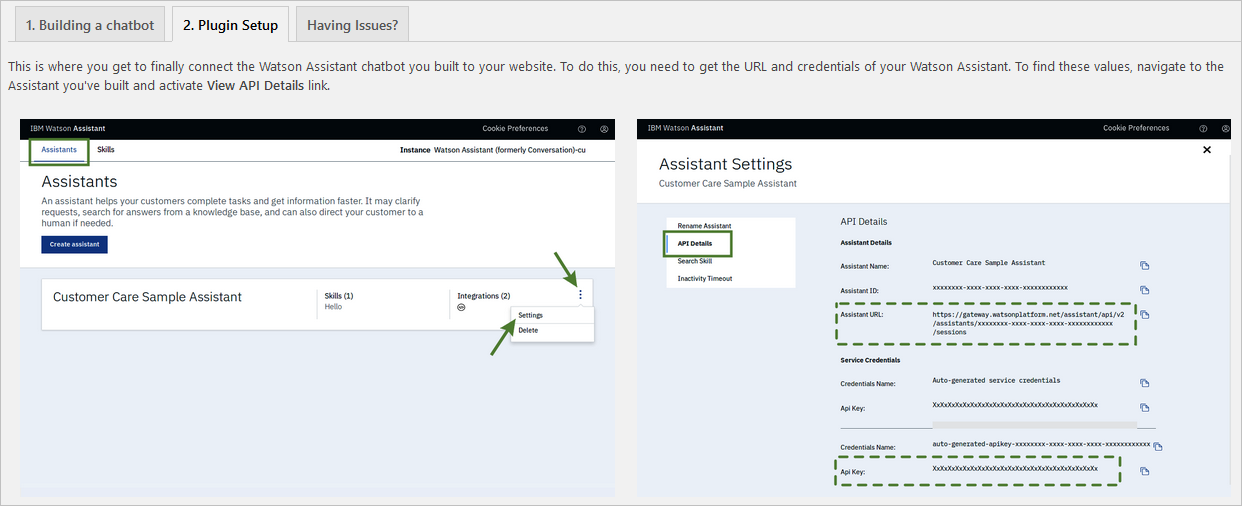Click the help icon in Assistants screenshot header

pos(582,129)
